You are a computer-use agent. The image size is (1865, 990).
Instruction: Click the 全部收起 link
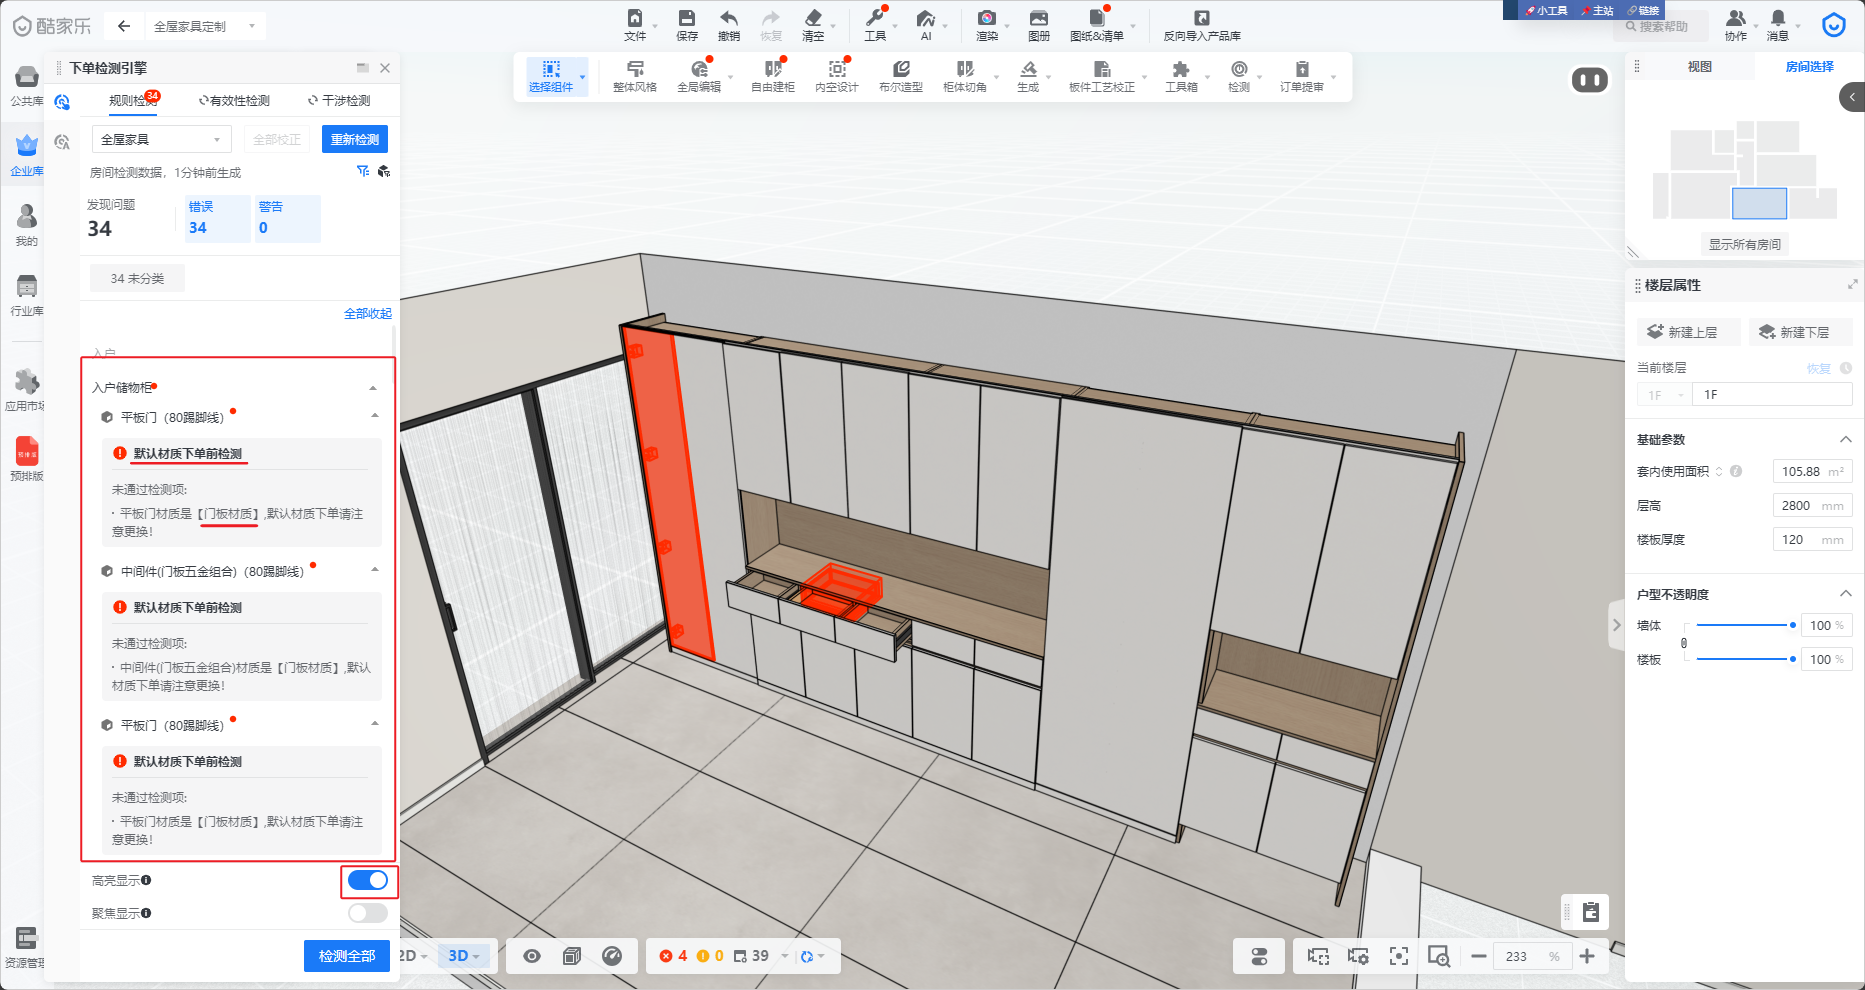click(367, 314)
